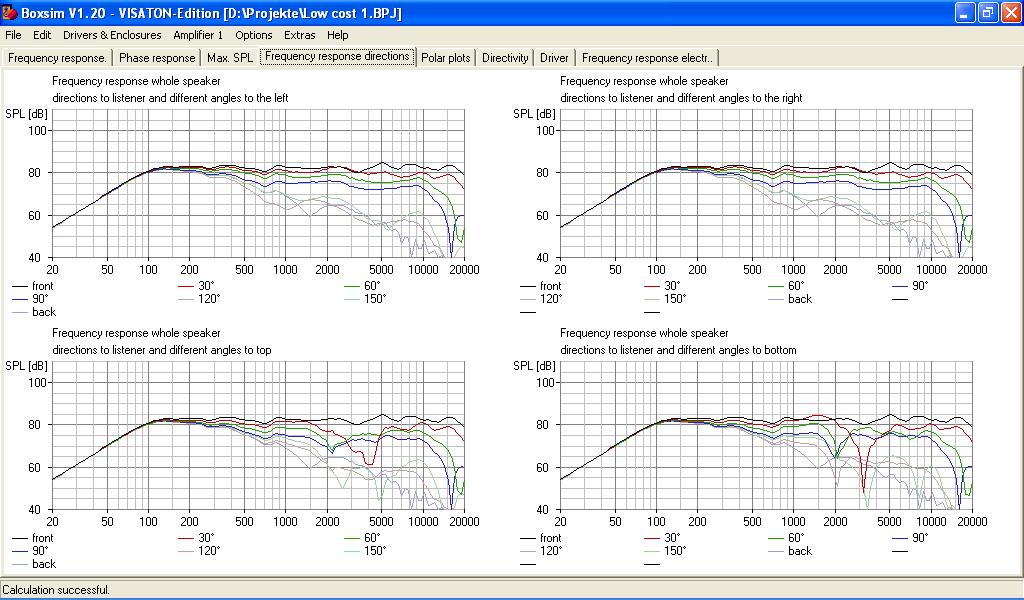Switch to the Frequency response tab
This screenshot has height=600, width=1024.
tap(57, 58)
